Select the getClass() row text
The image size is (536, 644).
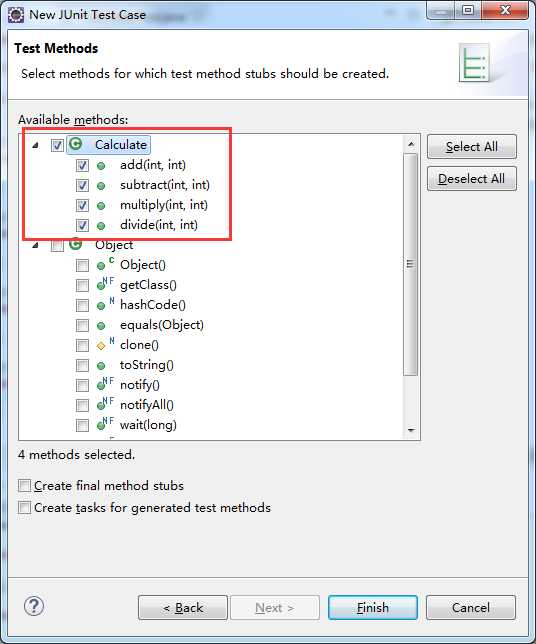[x=148, y=285]
